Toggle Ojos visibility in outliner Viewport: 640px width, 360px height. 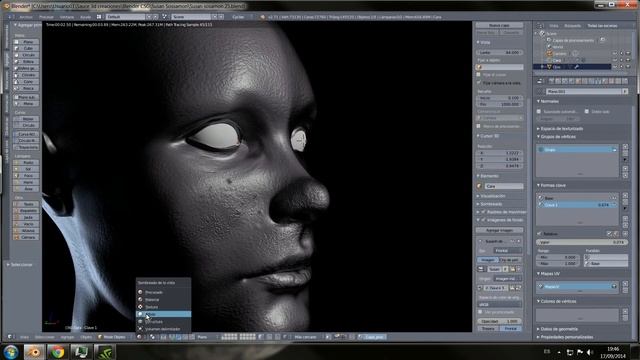tap(615, 67)
